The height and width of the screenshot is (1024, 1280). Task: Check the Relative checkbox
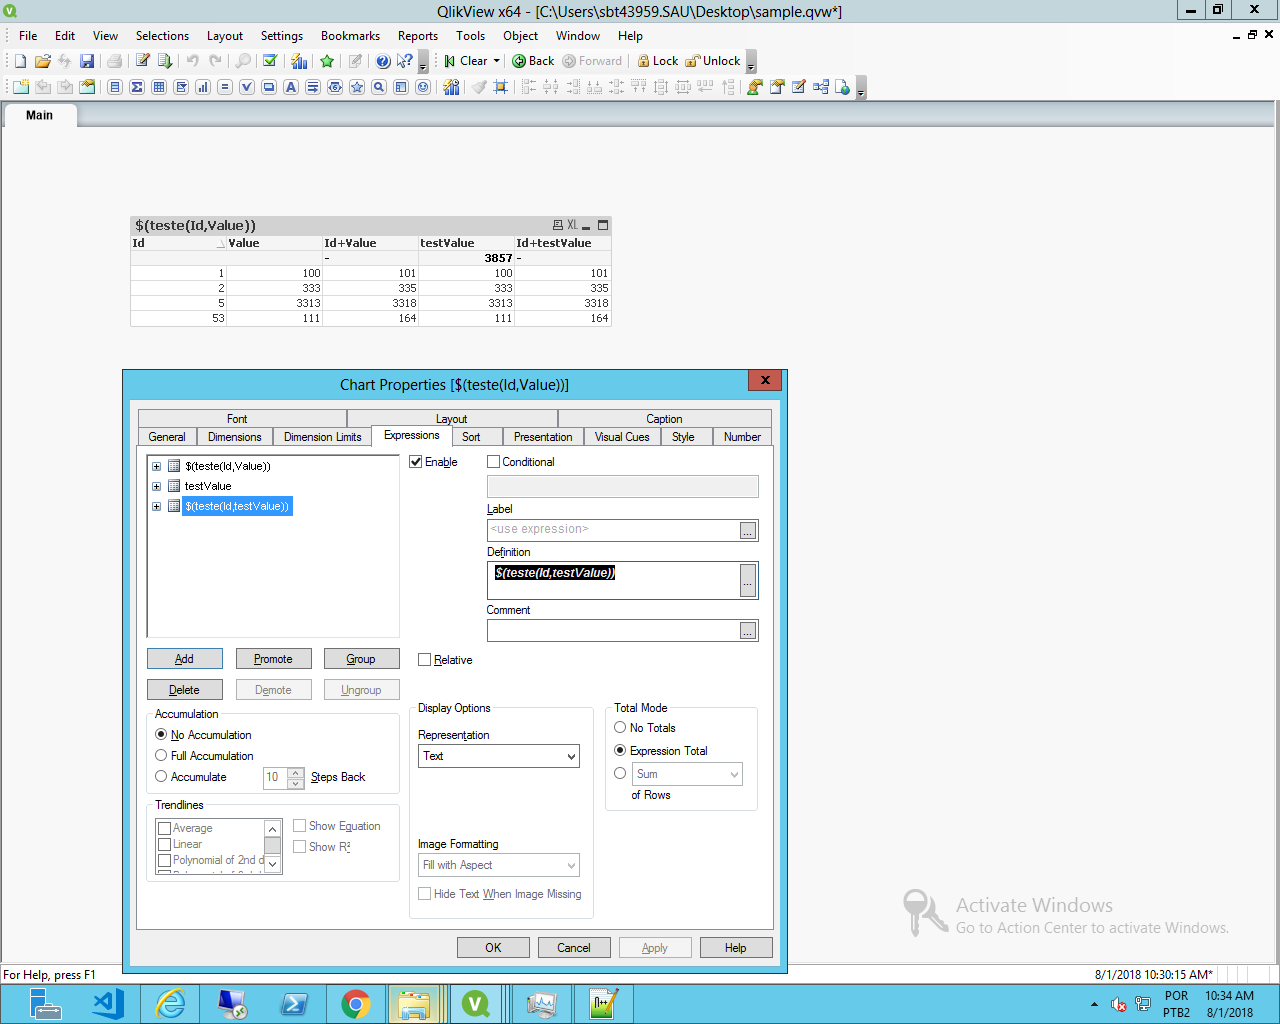424,660
